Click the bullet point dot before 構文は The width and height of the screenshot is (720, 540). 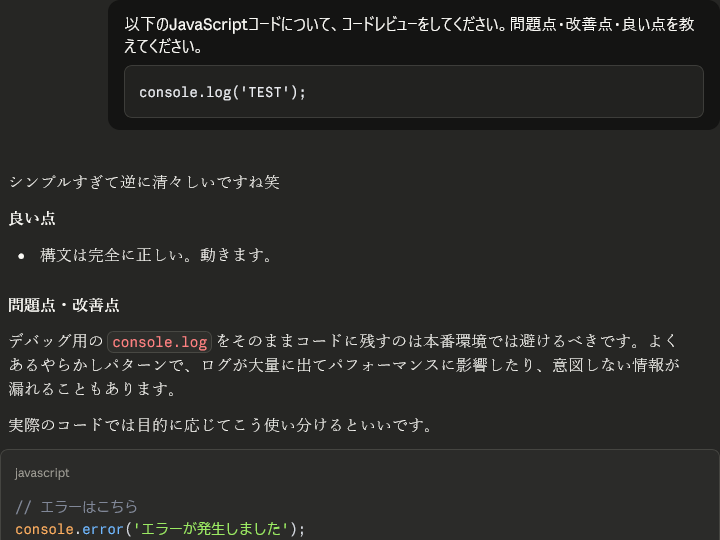pos(21,256)
